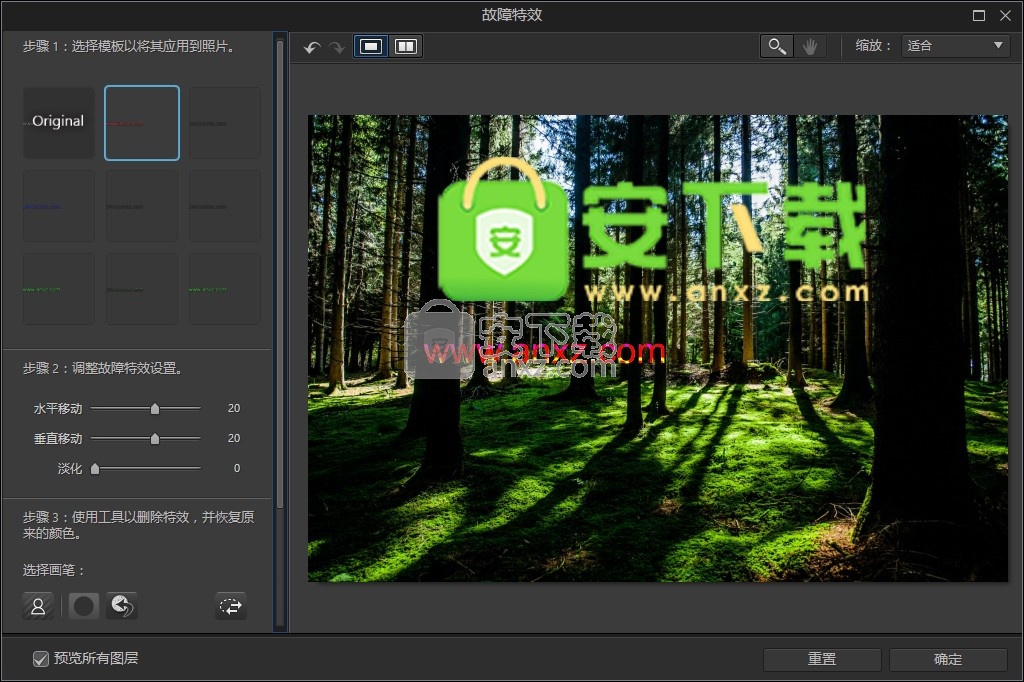Viewport: 1024px width, 682px height.
Task: Open the 缩放 zoom dropdown
Action: coord(955,46)
